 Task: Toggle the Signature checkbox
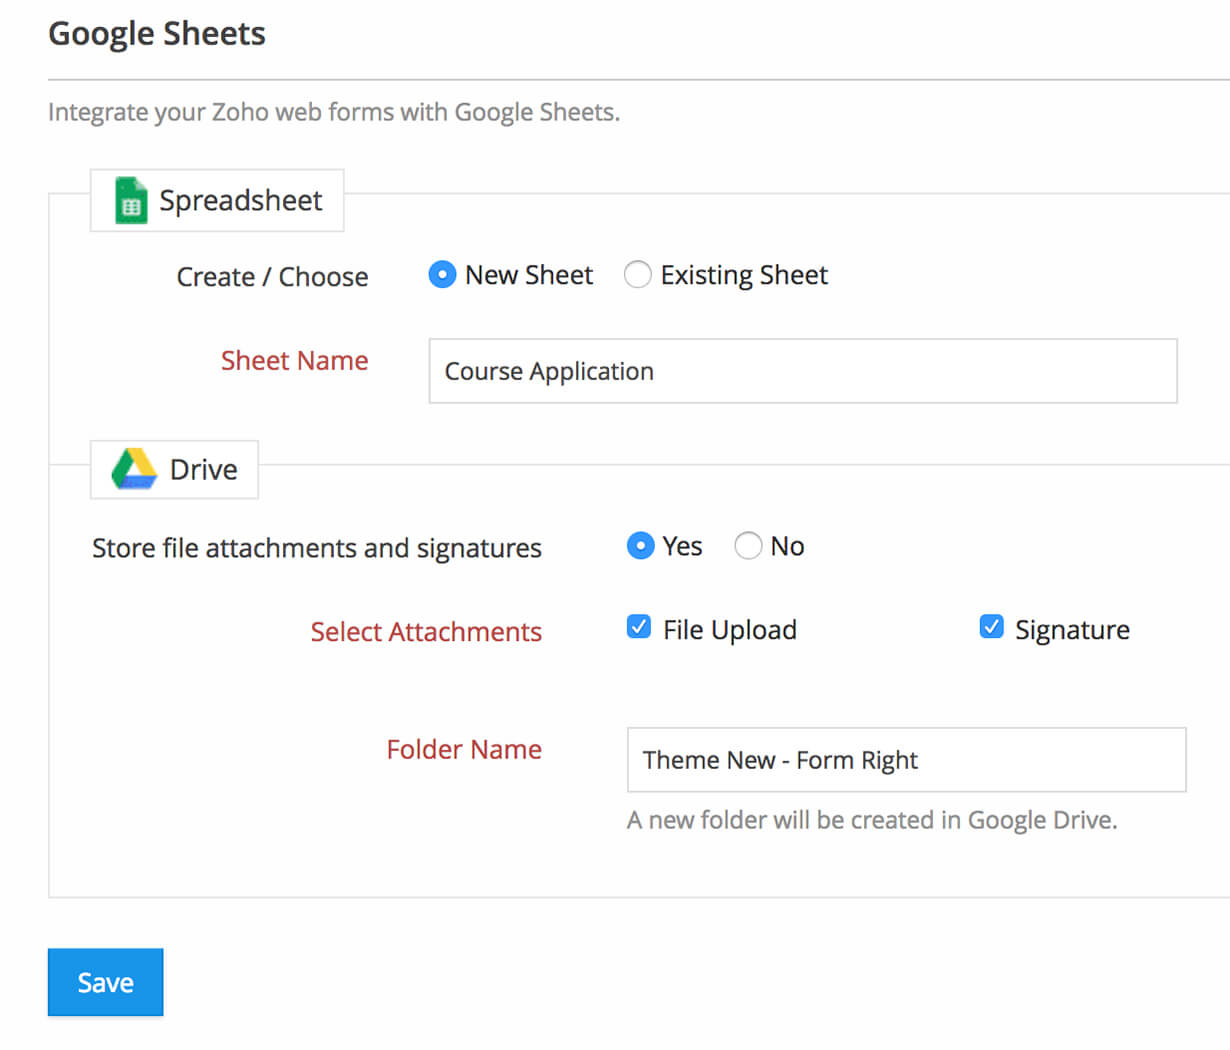(991, 628)
